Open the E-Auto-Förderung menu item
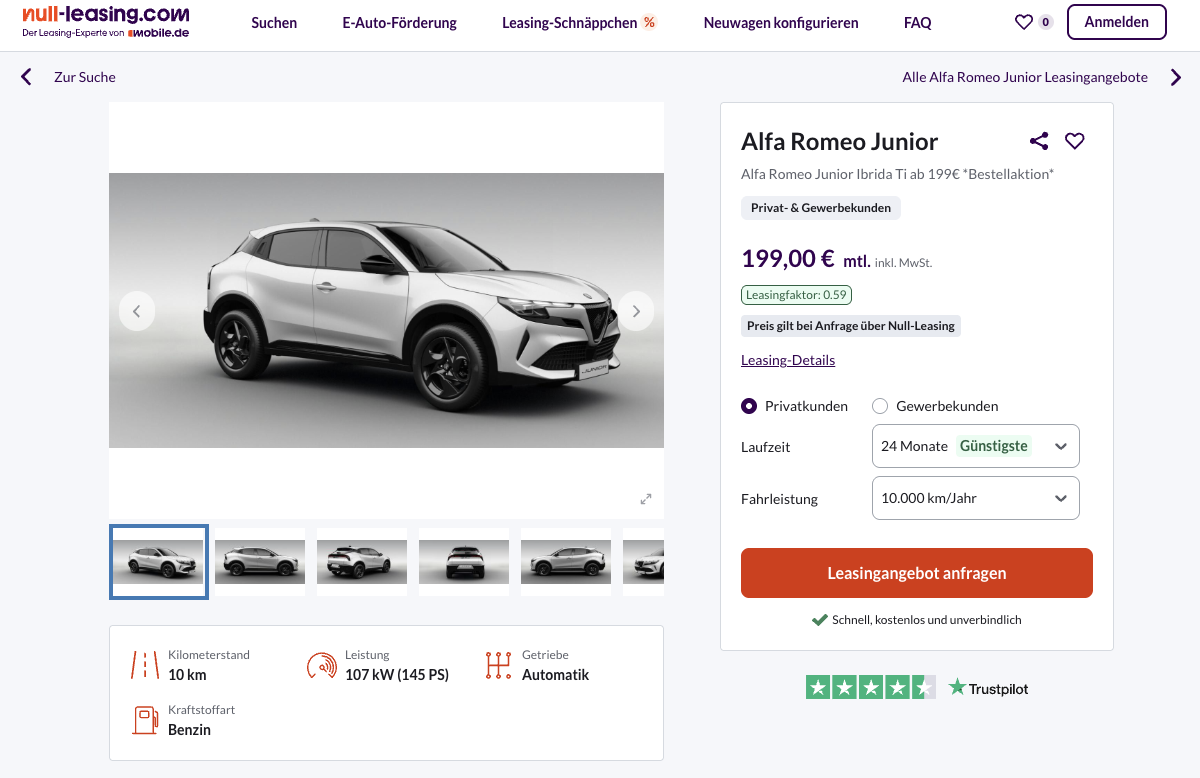 coord(399,22)
